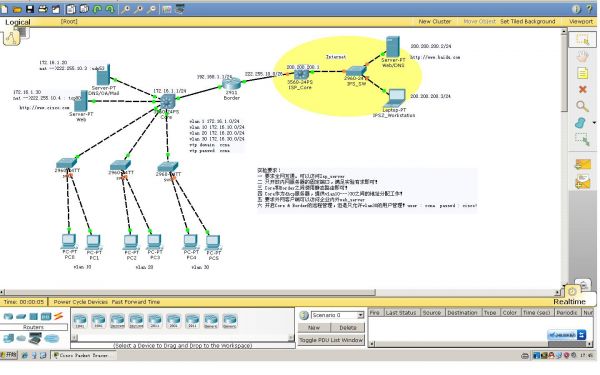
Task: Undo the last action with the green arrow
Action: [x=97, y=9]
